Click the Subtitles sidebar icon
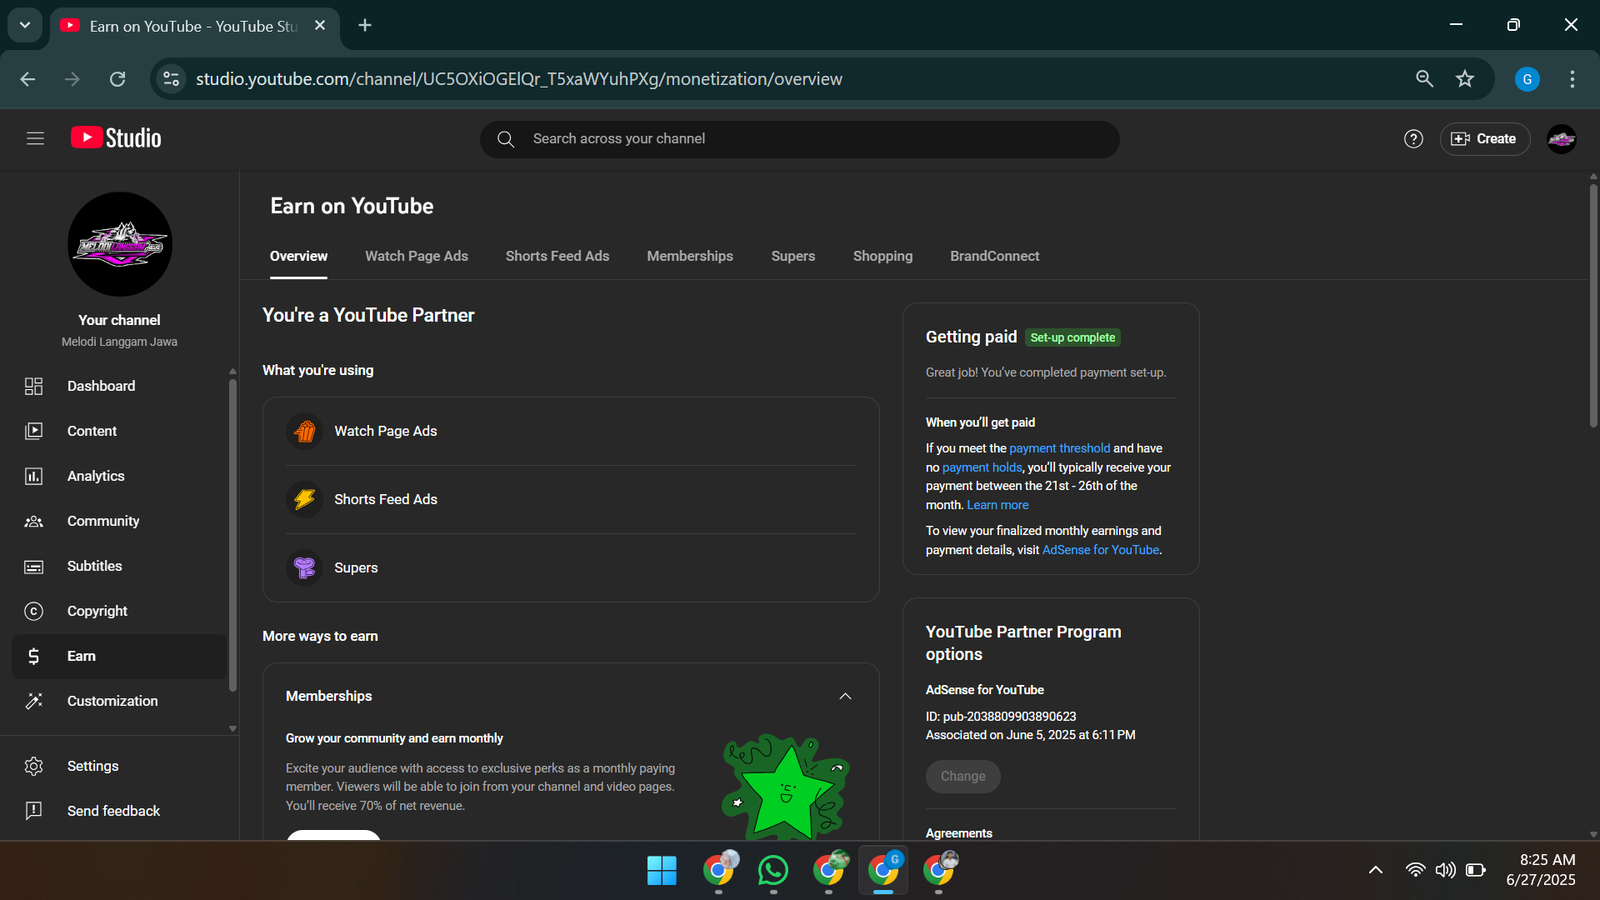1600x900 pixels. click(34, 566)
